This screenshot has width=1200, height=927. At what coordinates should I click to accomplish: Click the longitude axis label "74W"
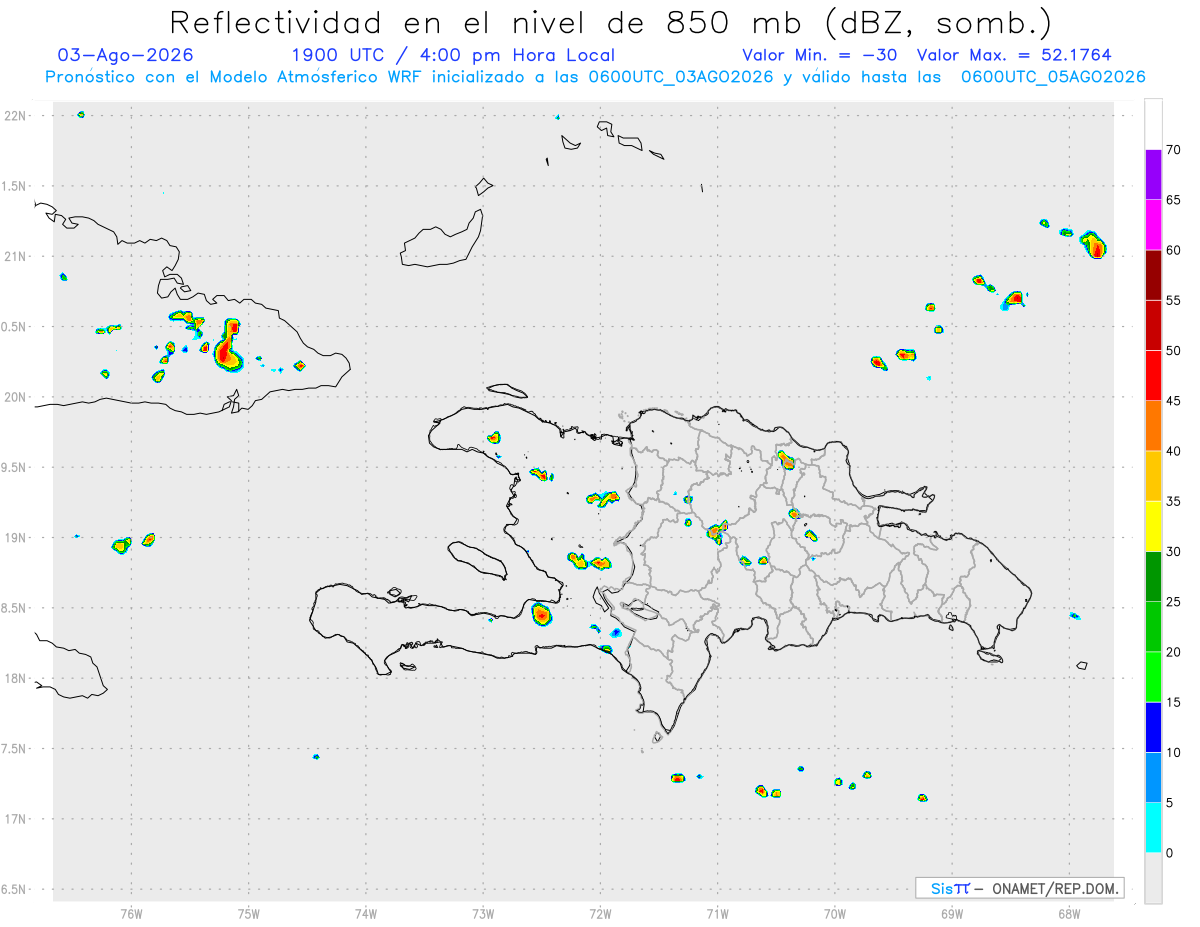[x=366, y=913]
